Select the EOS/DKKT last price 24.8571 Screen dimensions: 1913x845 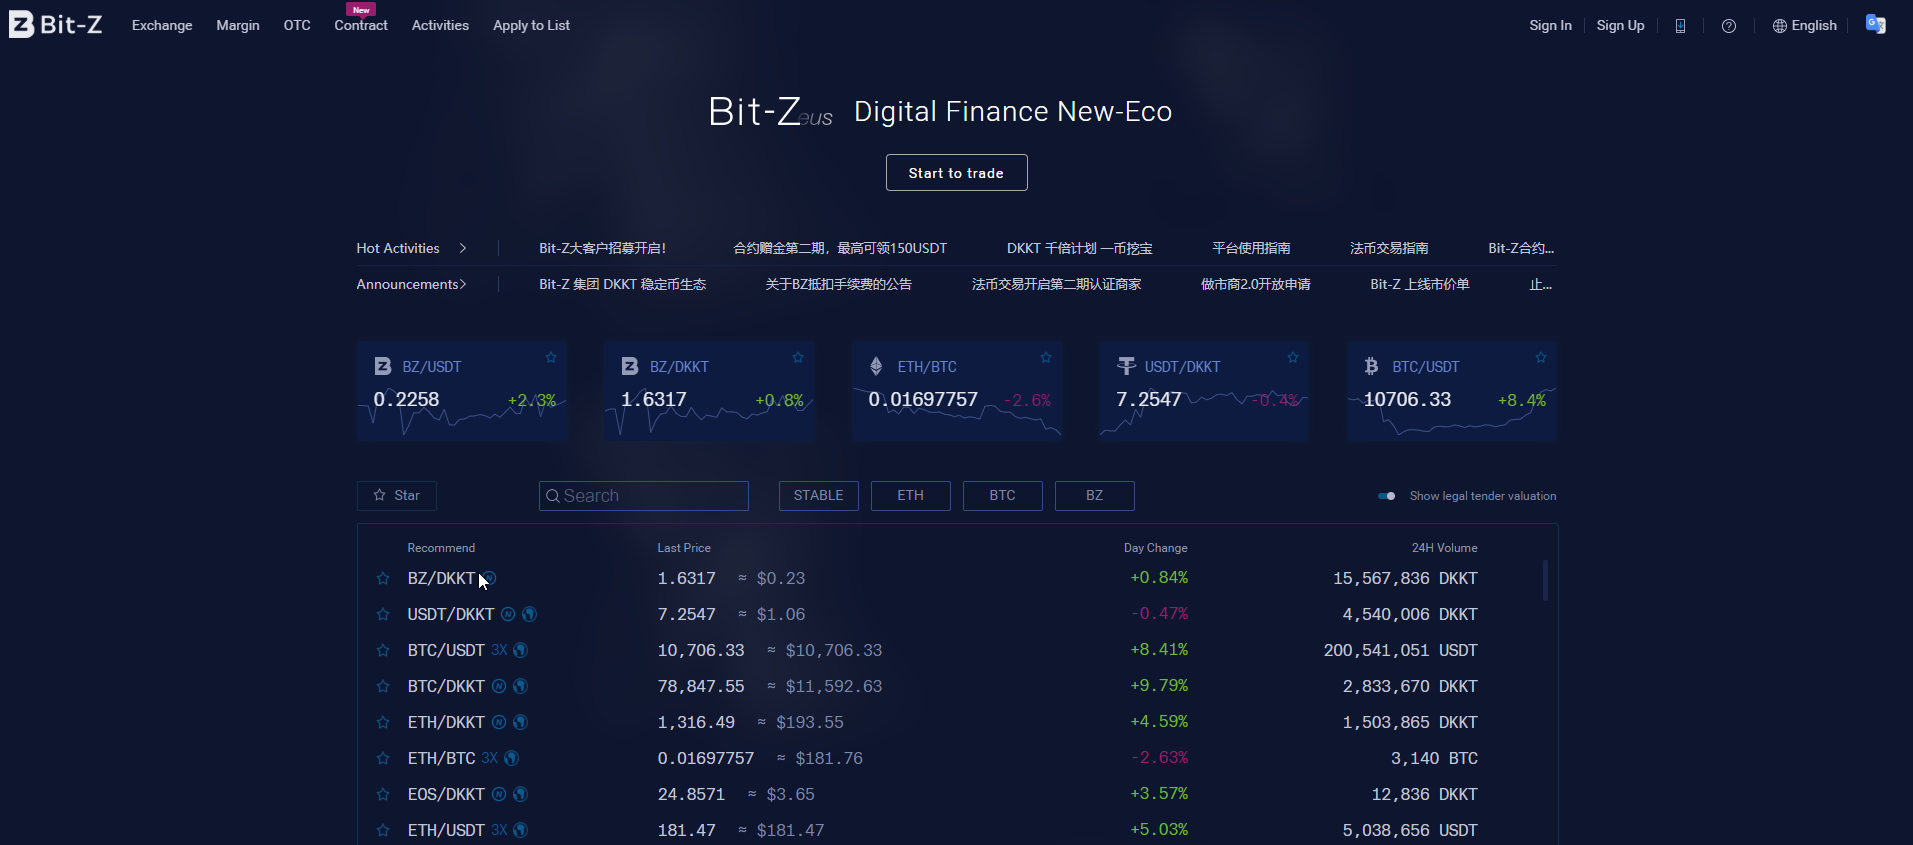click(691, 794)
